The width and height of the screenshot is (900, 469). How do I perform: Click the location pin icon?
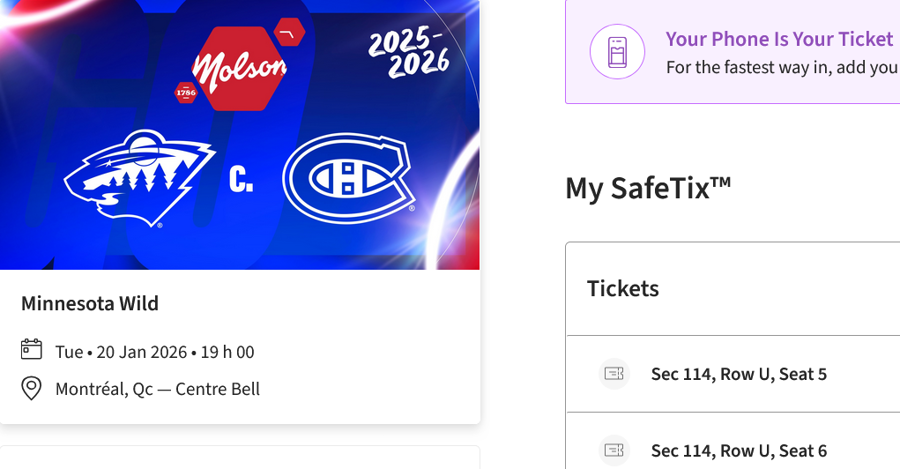(x=32, y=388)
